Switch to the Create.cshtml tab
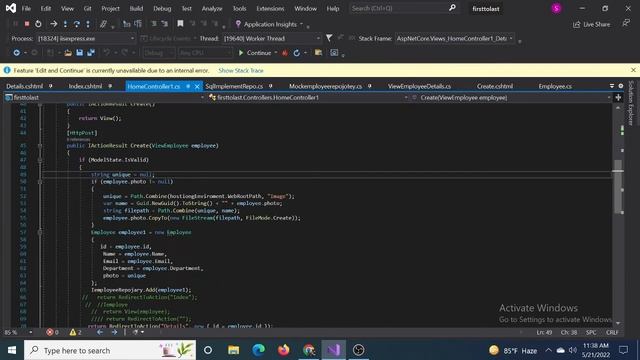The height and width of the screenshot is (360, 640). [495, 86]
